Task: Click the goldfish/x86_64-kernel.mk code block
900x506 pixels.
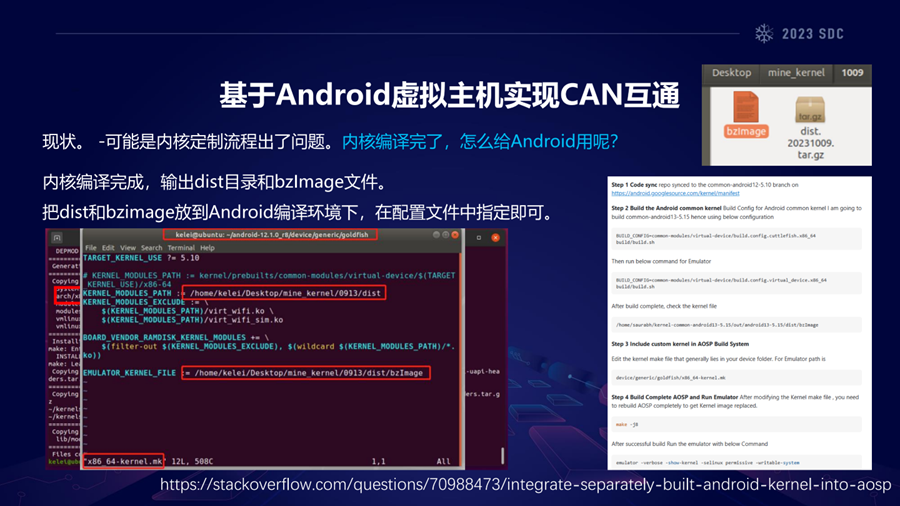Action: point(736,377)
